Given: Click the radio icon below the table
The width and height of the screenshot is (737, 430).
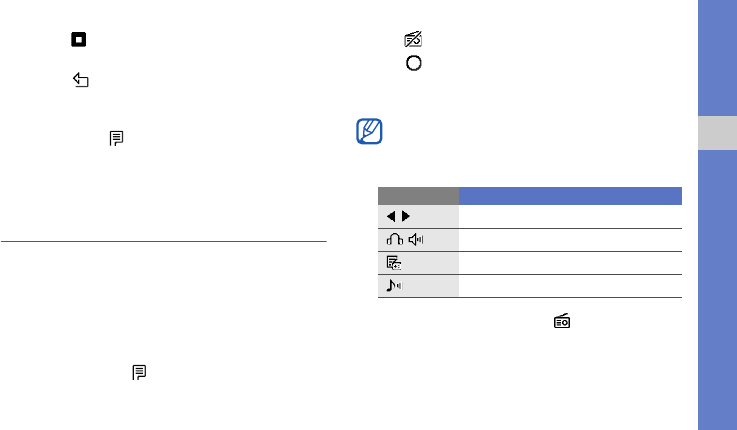Looking at the screenshot, I should click(562, 321).
